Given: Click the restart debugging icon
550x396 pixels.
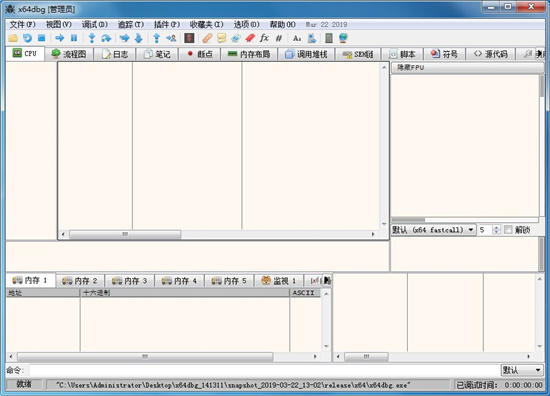Looking at the screenshot, I should tap(27, 38).
